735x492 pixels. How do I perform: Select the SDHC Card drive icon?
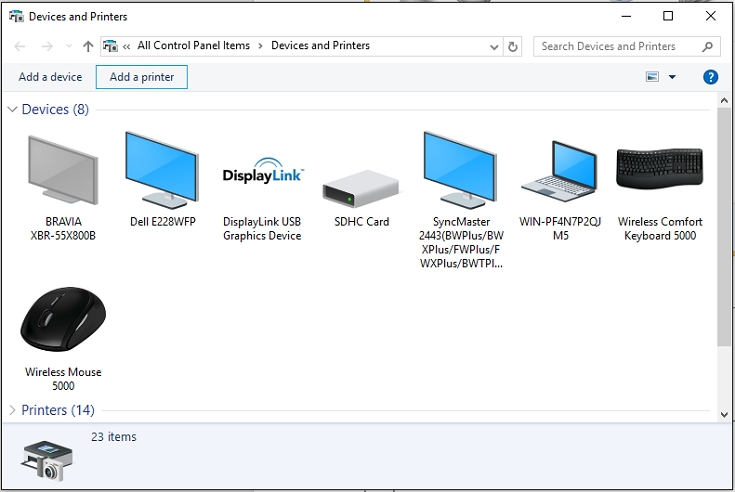click(x=361, y=188)
